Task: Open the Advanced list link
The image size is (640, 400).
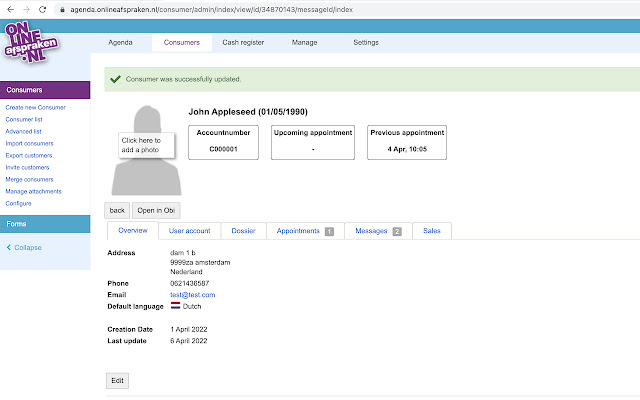Action: click(23, 131)
